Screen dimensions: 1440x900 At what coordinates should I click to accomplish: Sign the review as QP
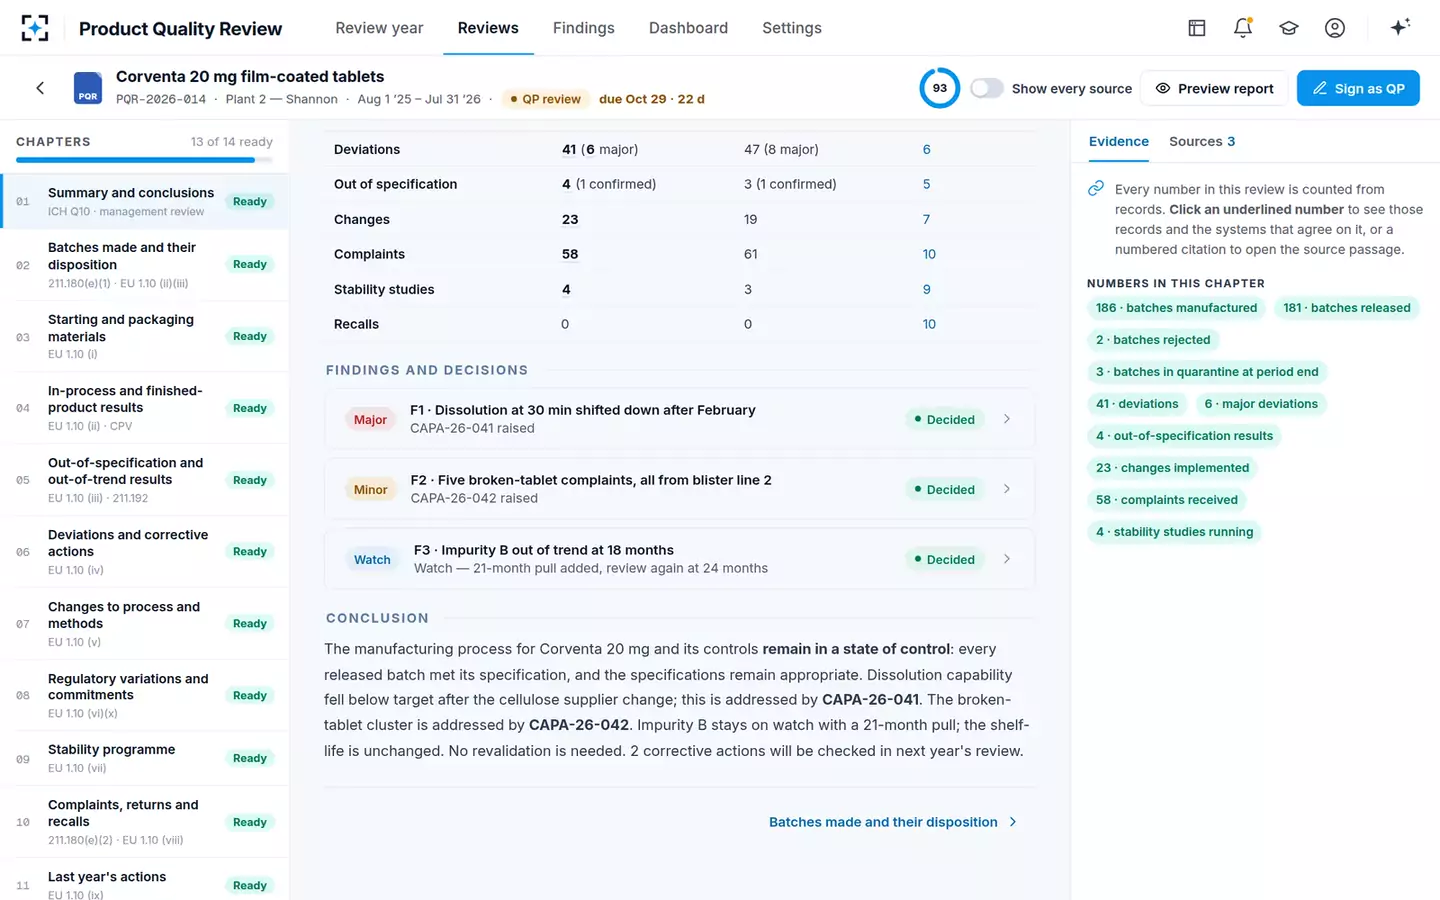click(x=1358, y=88)
